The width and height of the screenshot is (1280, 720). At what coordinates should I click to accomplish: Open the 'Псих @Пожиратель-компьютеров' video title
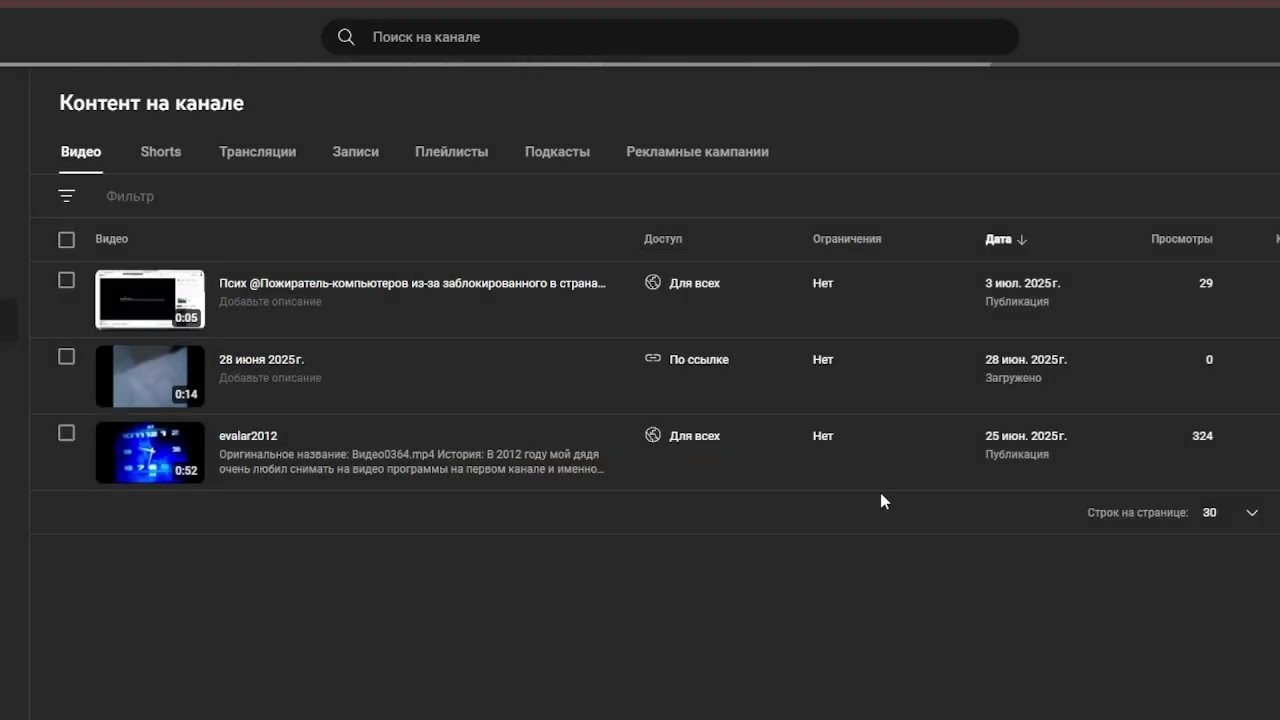[x=412, y=283]
